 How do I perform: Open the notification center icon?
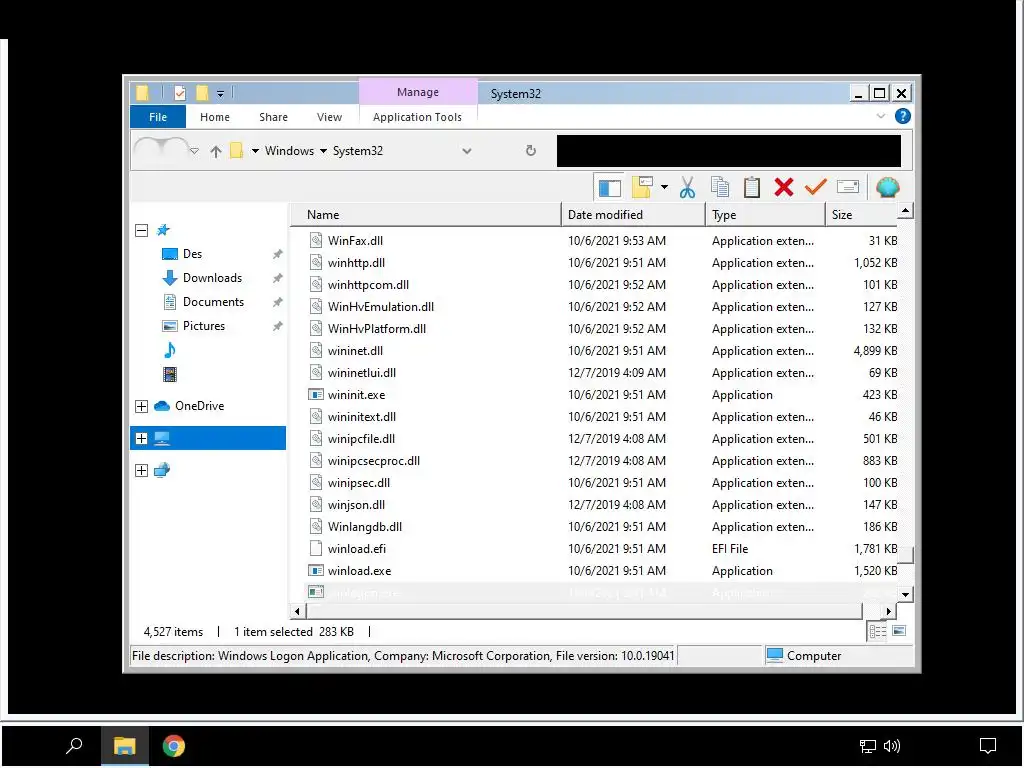(988, 746)
